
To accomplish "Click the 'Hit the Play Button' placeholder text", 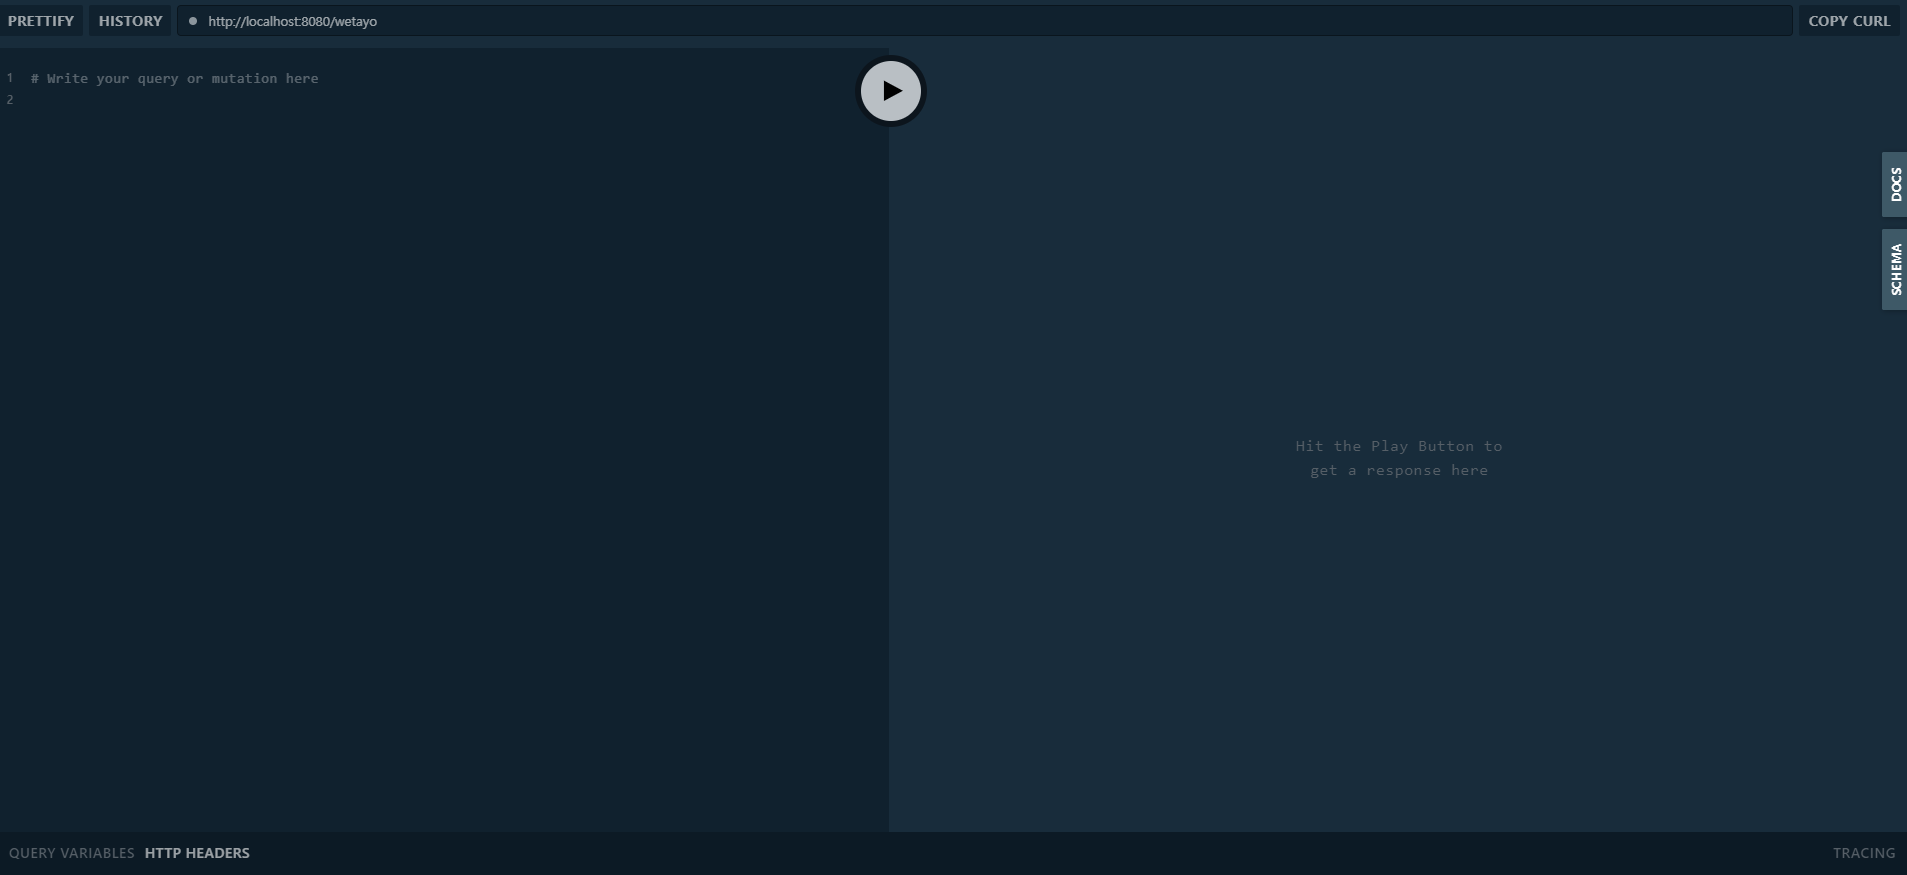I will [1398, 458].
